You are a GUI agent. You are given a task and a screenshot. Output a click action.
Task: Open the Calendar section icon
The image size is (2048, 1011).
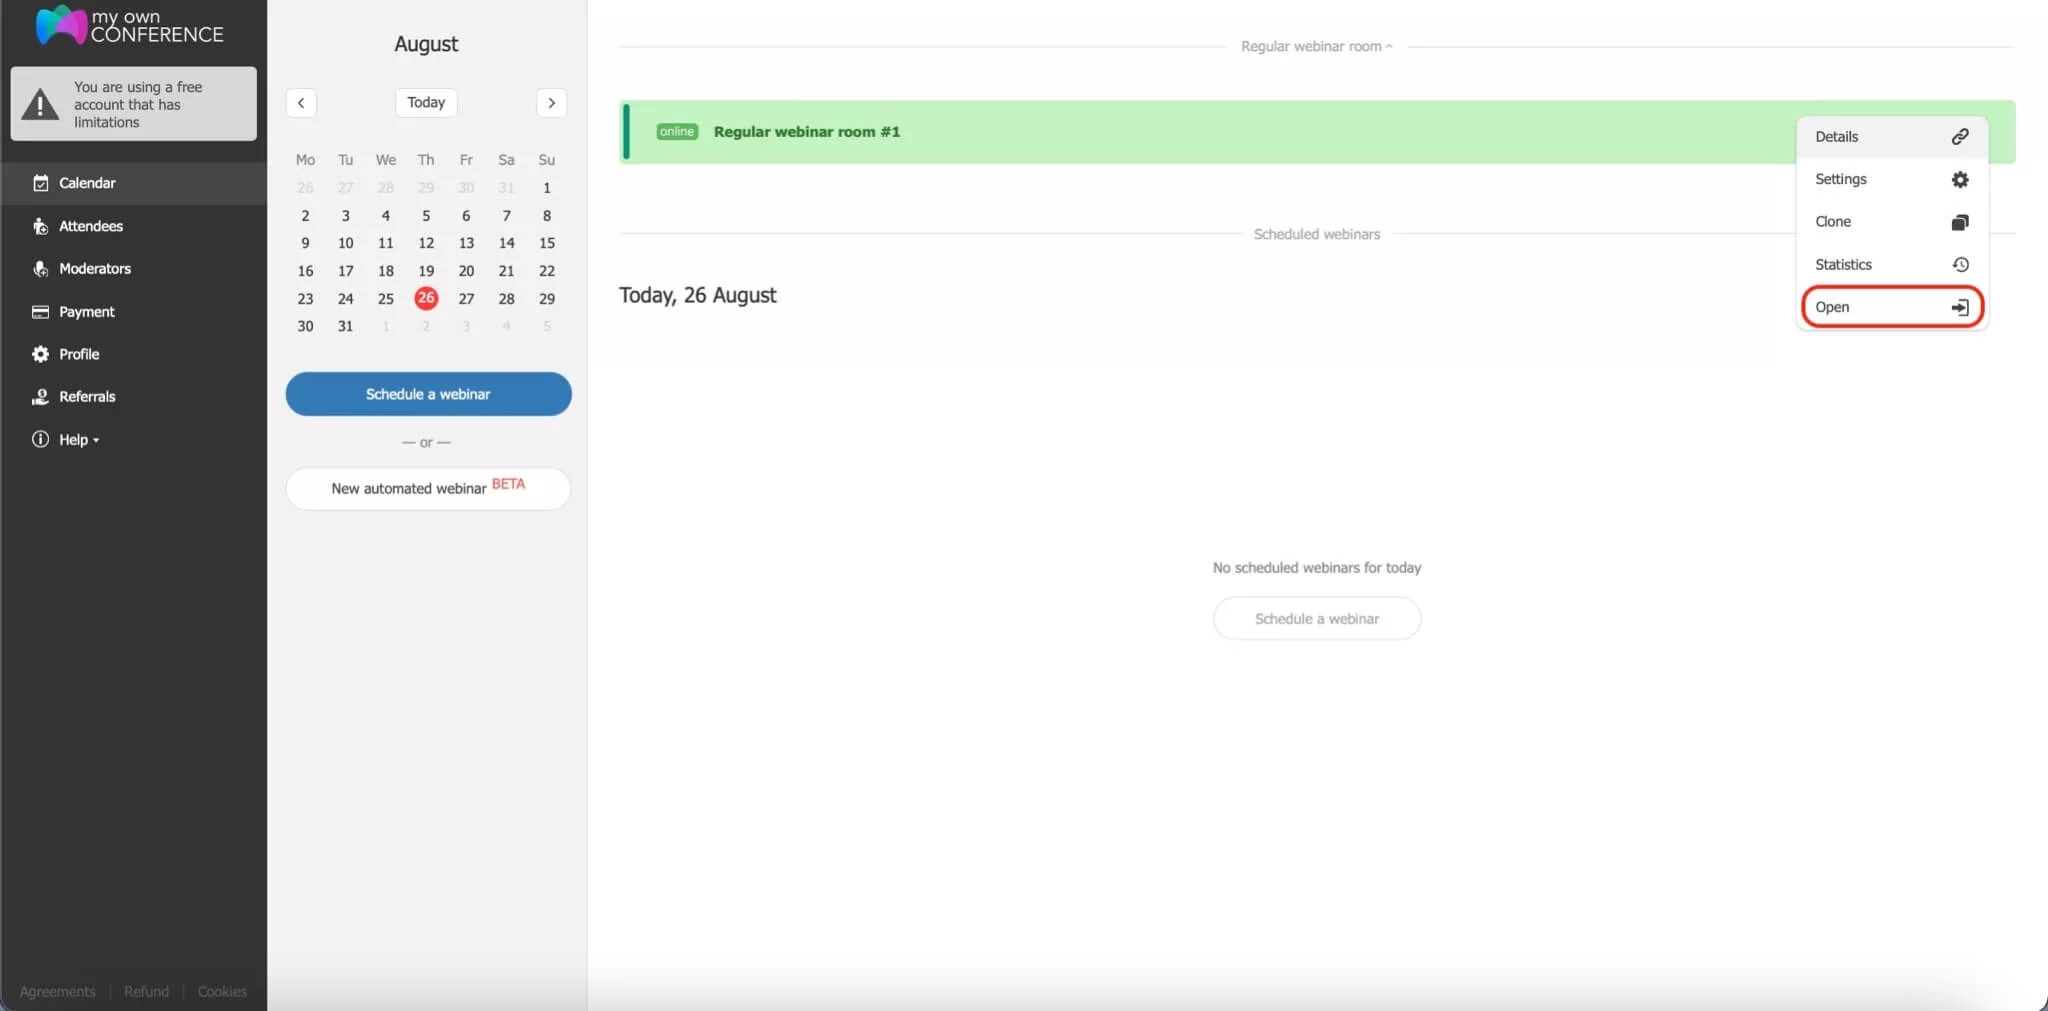point(40,183)
